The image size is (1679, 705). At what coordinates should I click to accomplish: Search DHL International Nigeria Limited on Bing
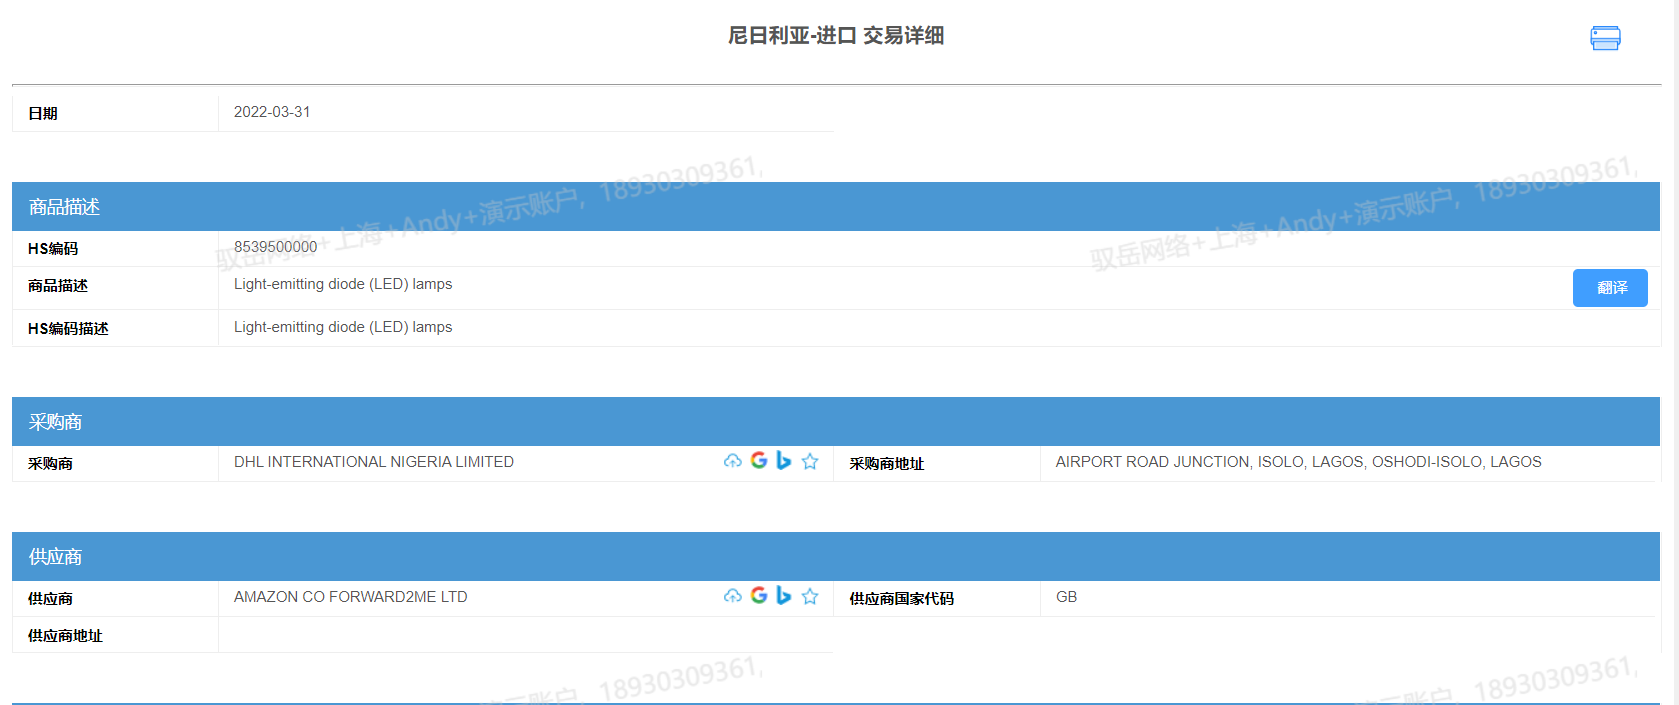tap(784, 460)
